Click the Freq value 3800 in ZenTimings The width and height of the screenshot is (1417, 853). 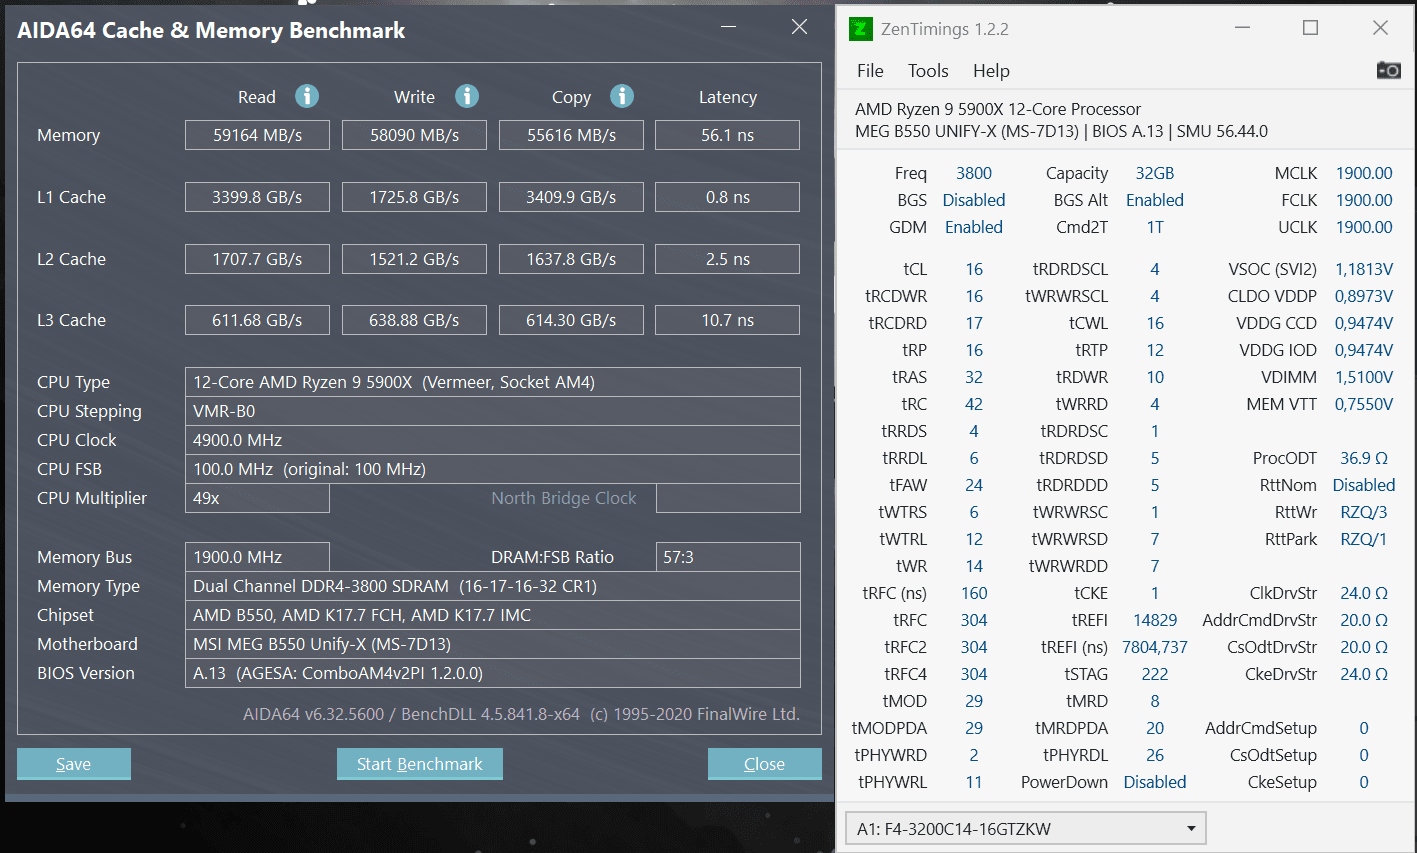point(974,173)
